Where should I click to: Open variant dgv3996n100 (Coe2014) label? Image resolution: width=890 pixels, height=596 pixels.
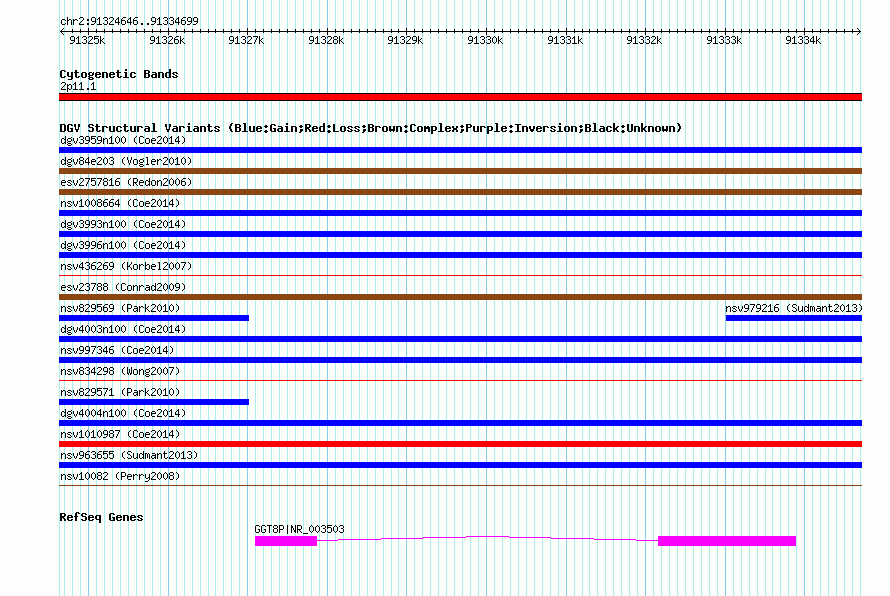(123, 245)
